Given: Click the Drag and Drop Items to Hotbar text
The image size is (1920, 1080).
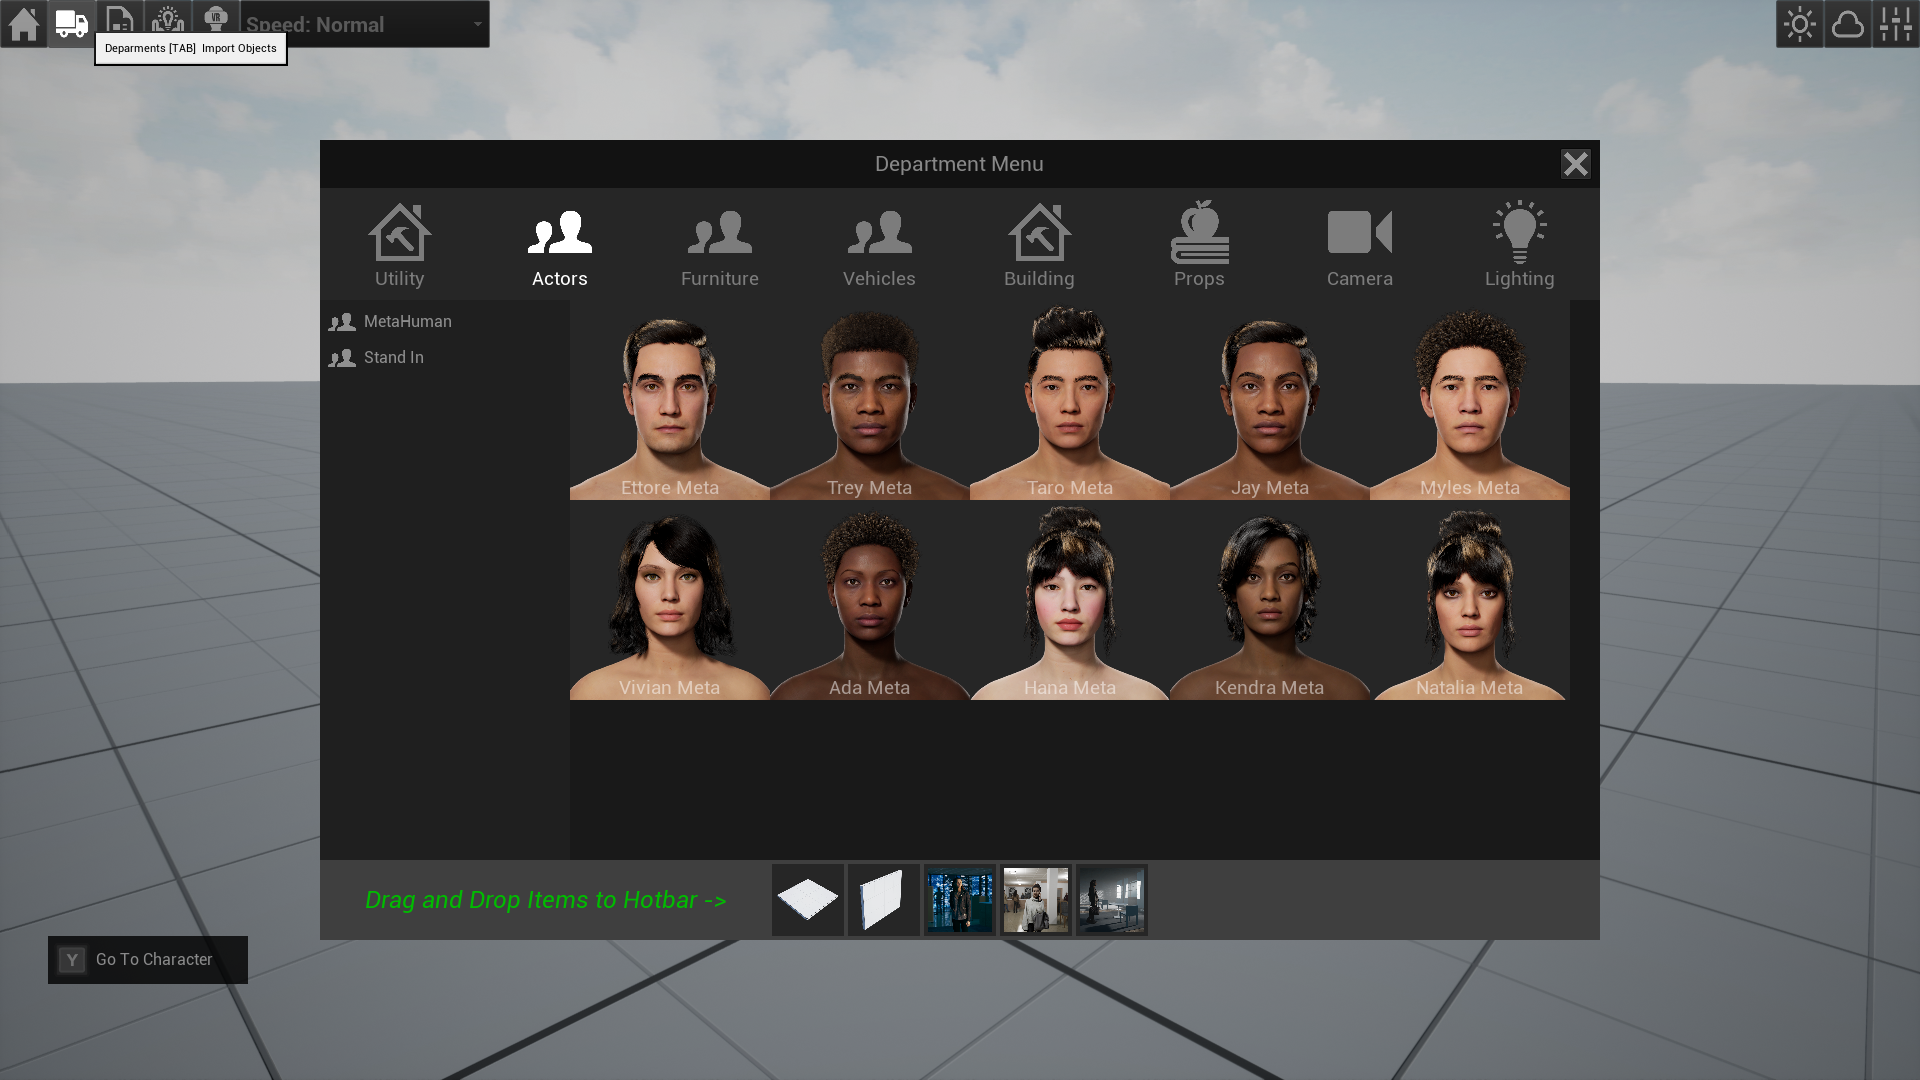Looking at the screenshot, I should [x=545, y=900].
